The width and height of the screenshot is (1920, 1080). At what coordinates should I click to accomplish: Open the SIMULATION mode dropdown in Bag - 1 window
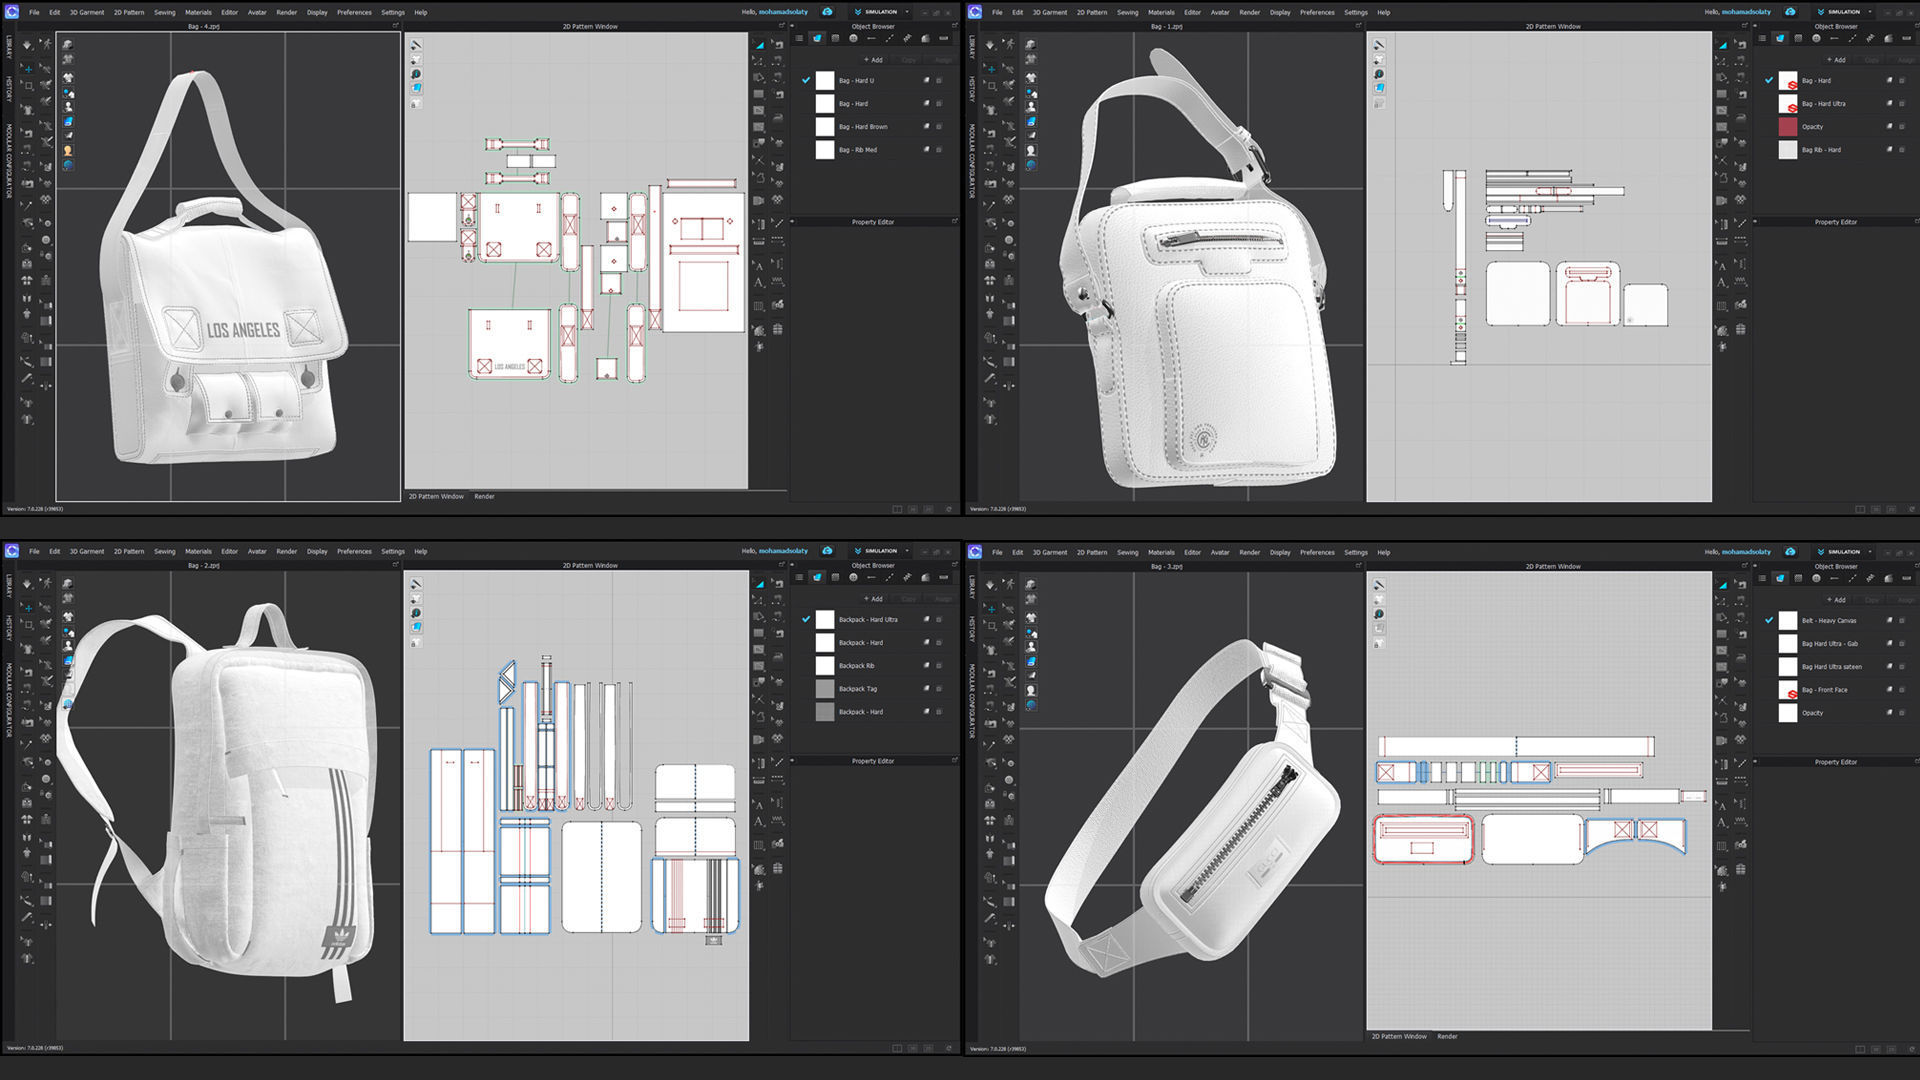click(x=1845, y=12)
